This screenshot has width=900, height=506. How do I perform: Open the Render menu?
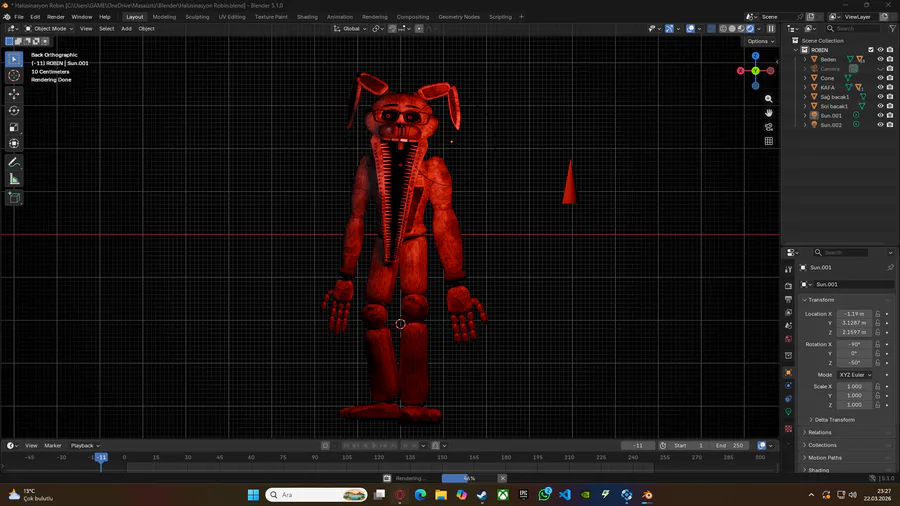coord(56,17)
